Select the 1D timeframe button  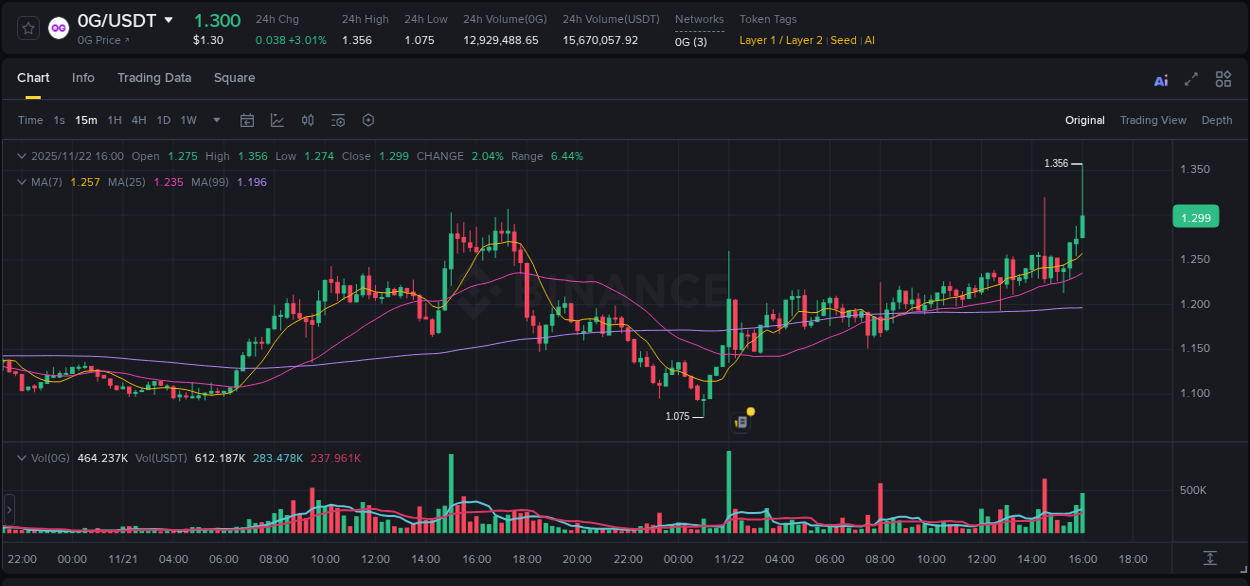163,119
